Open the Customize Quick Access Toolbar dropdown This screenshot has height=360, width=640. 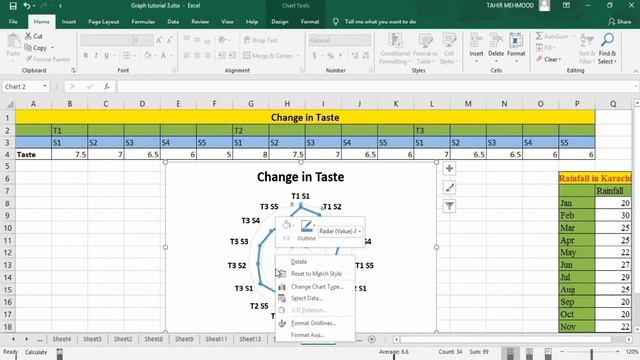(x=60, y=6)
